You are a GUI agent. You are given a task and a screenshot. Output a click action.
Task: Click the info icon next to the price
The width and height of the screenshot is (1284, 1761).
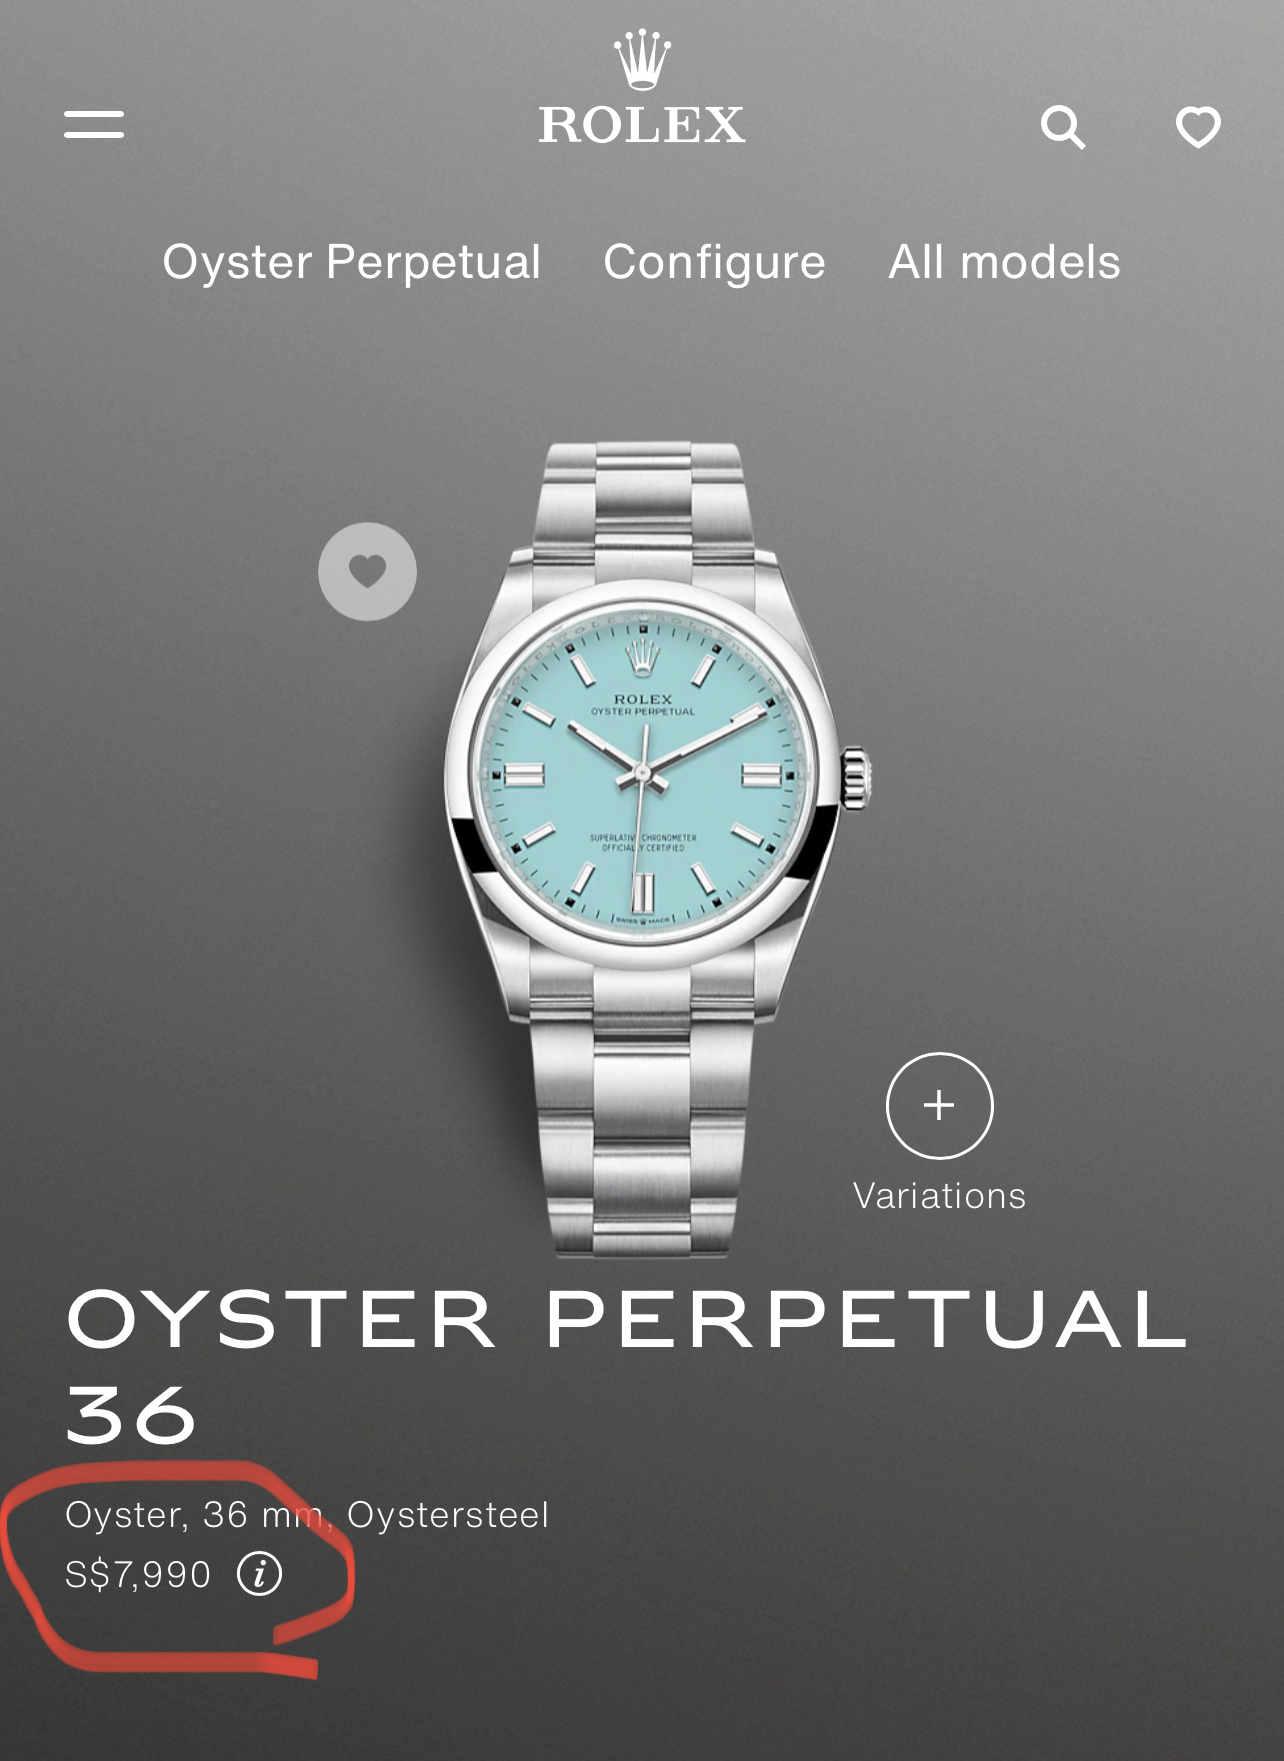pyautogui.click(x=259, y=1574)
